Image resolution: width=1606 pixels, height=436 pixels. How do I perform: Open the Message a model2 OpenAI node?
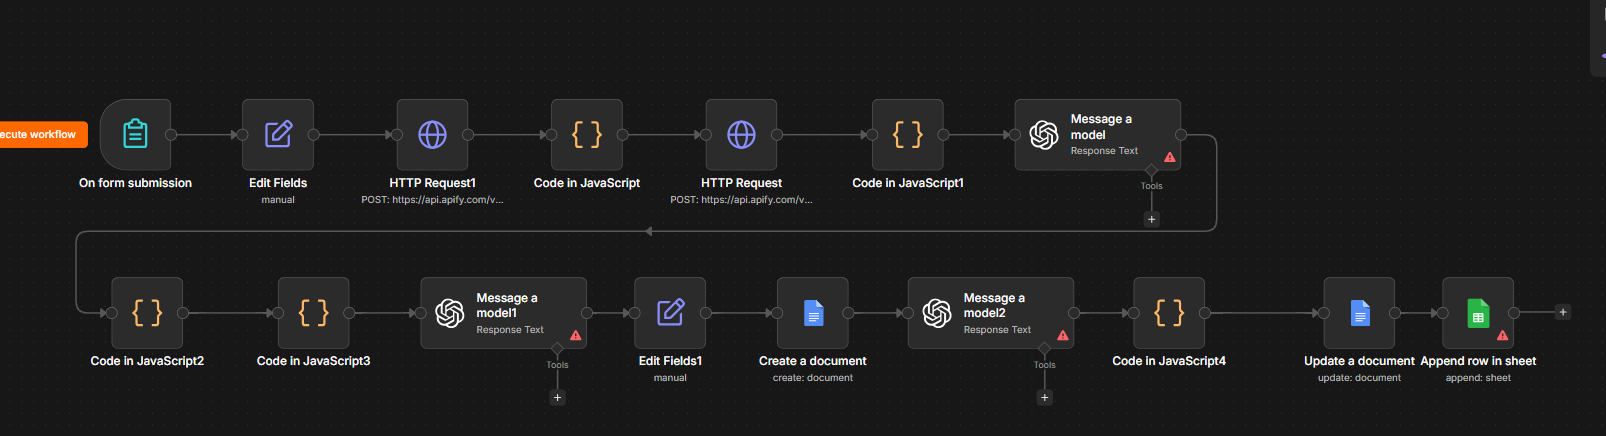tap(990, 313)
